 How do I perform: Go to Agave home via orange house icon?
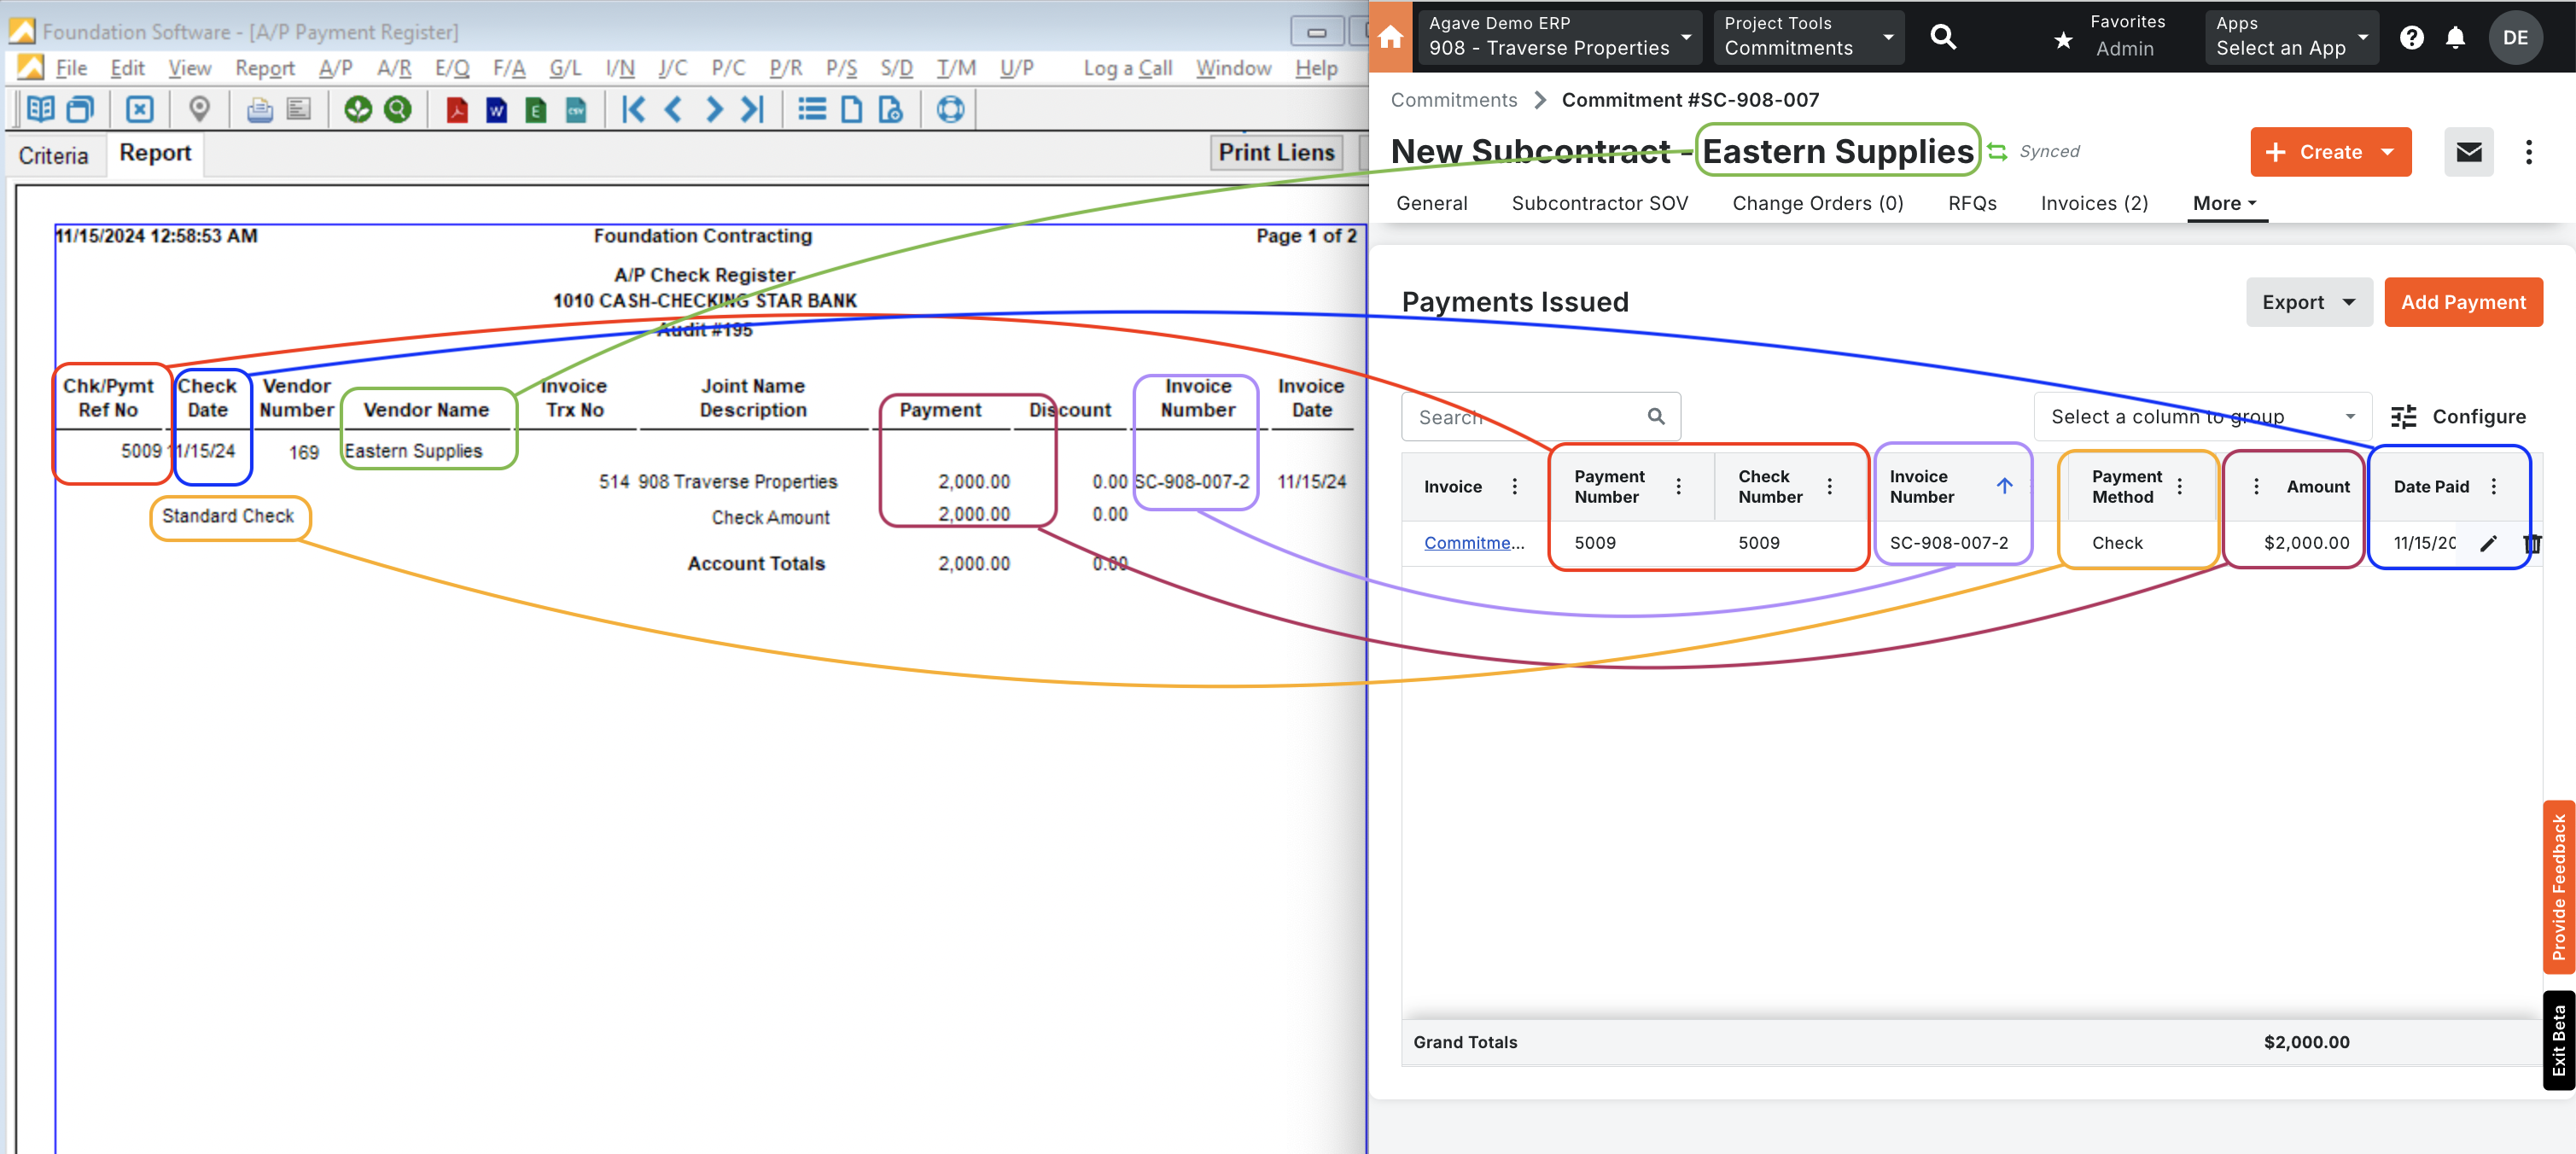(x=1390, y=37)
